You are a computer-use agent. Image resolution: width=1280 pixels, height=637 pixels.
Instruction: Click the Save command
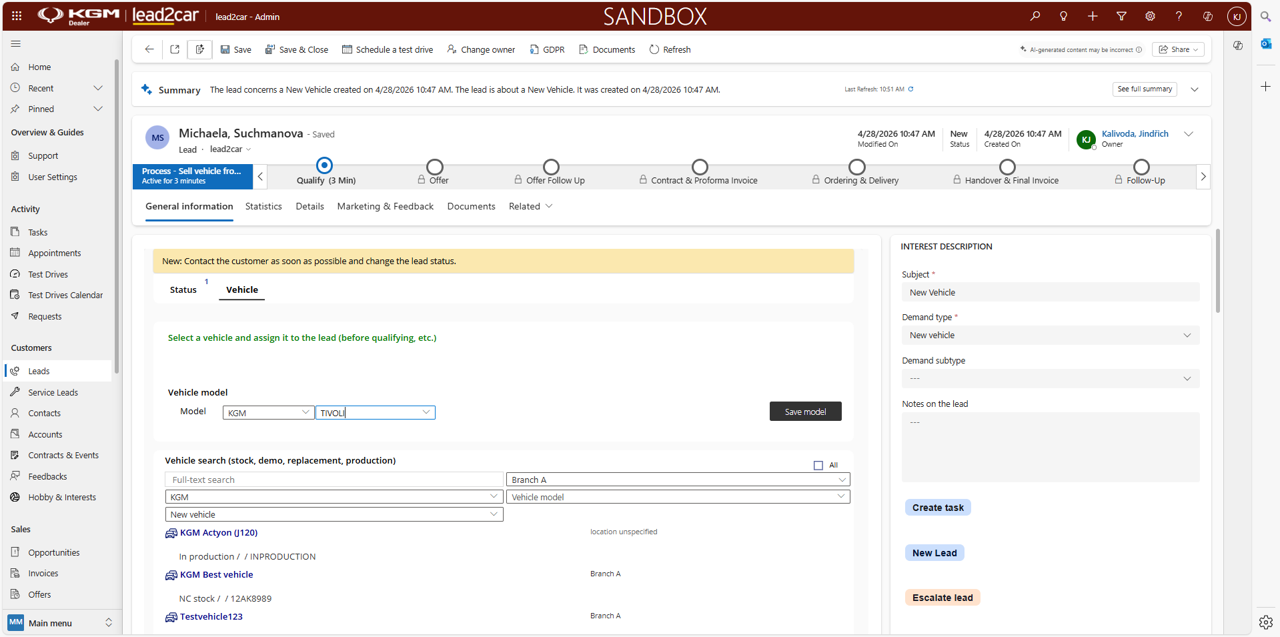pyautogui.click(x=236, y=49)
